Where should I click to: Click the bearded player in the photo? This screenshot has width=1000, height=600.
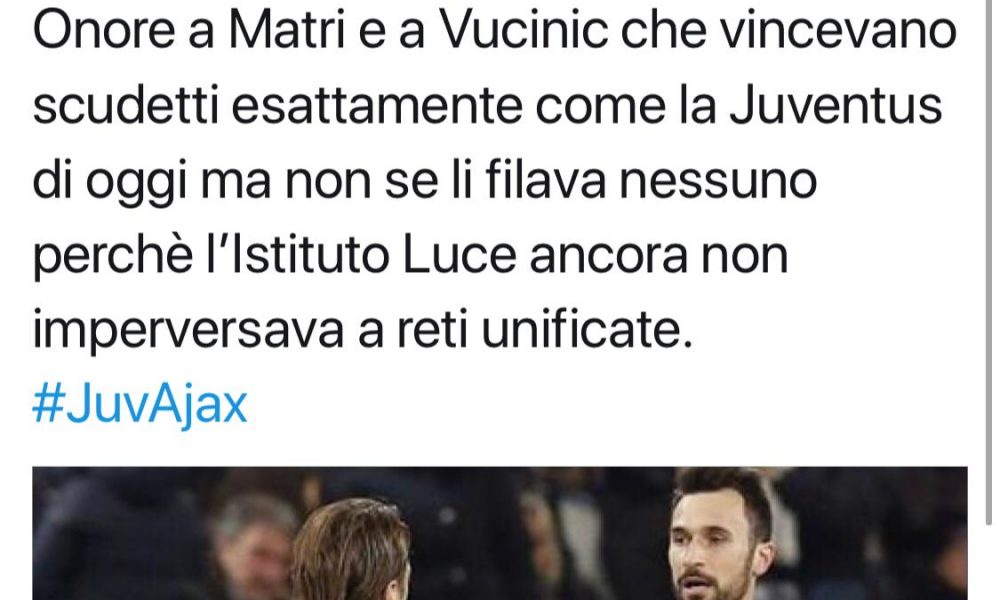coord(723,535)
